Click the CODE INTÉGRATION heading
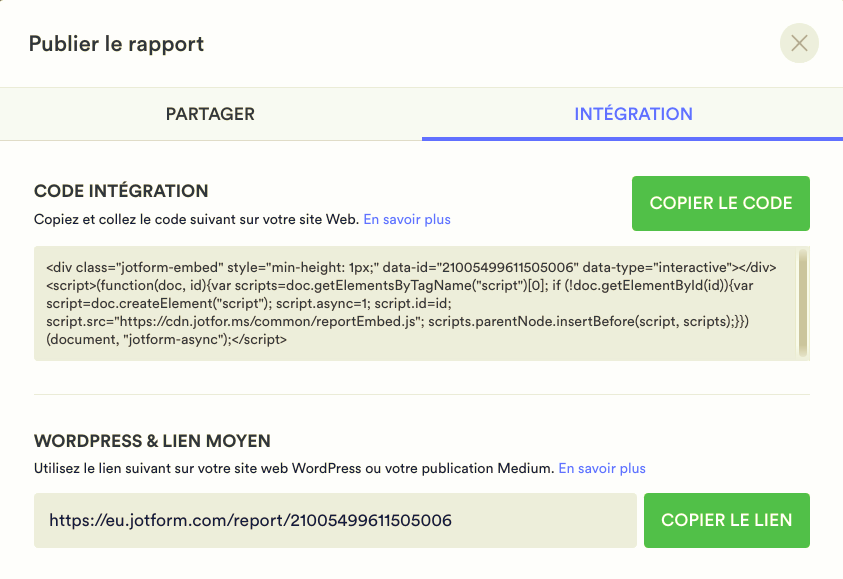 point(121,191)
